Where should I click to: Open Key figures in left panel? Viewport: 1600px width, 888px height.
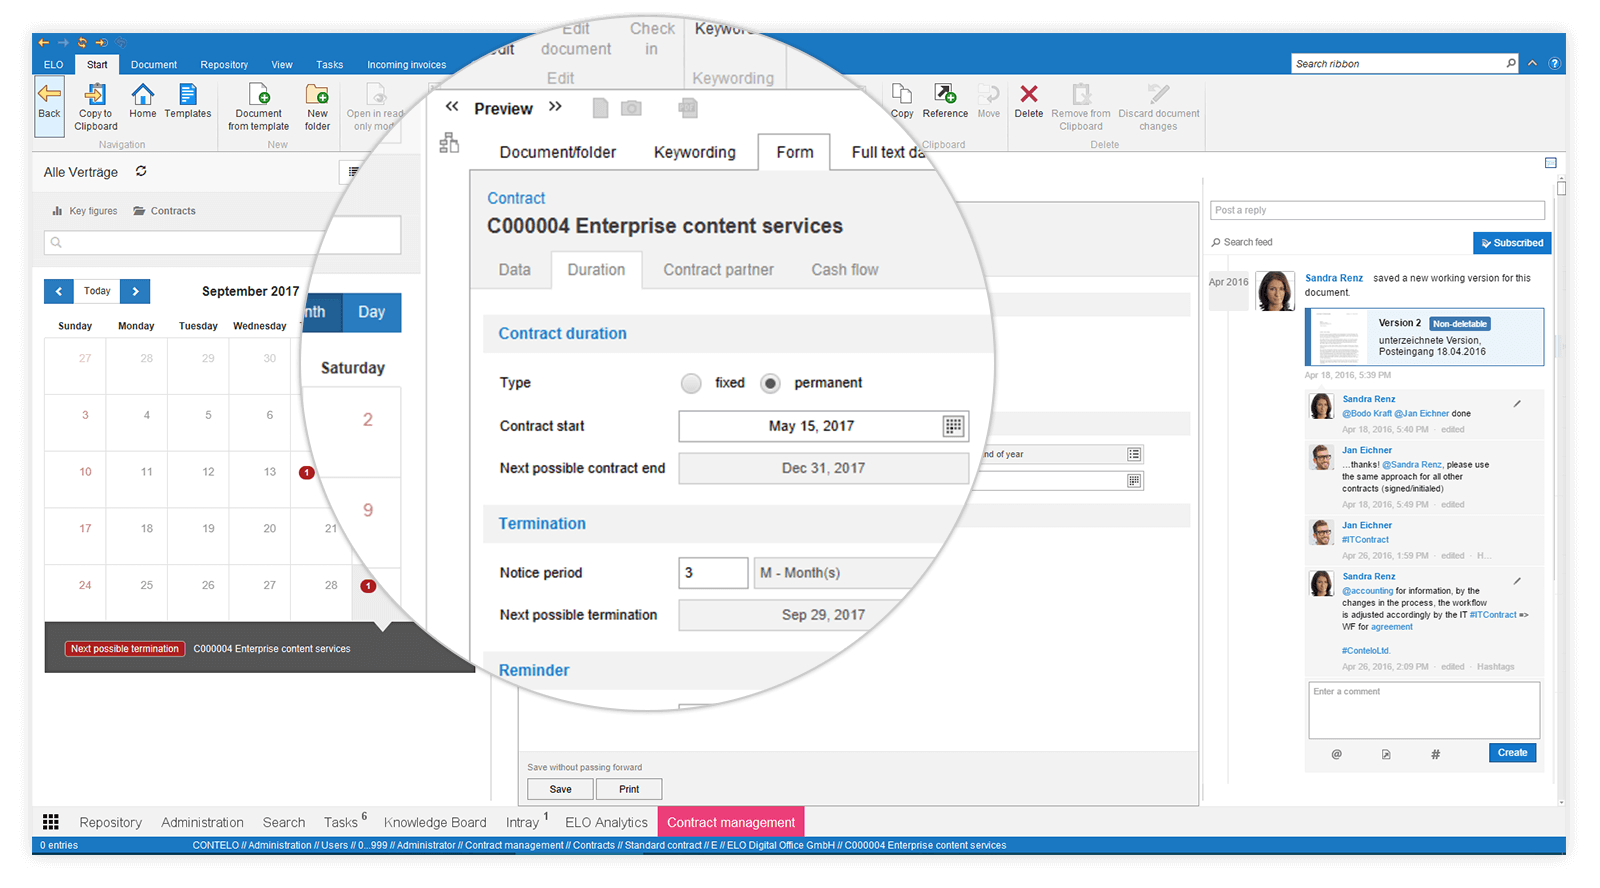click(x=85, y=211)
